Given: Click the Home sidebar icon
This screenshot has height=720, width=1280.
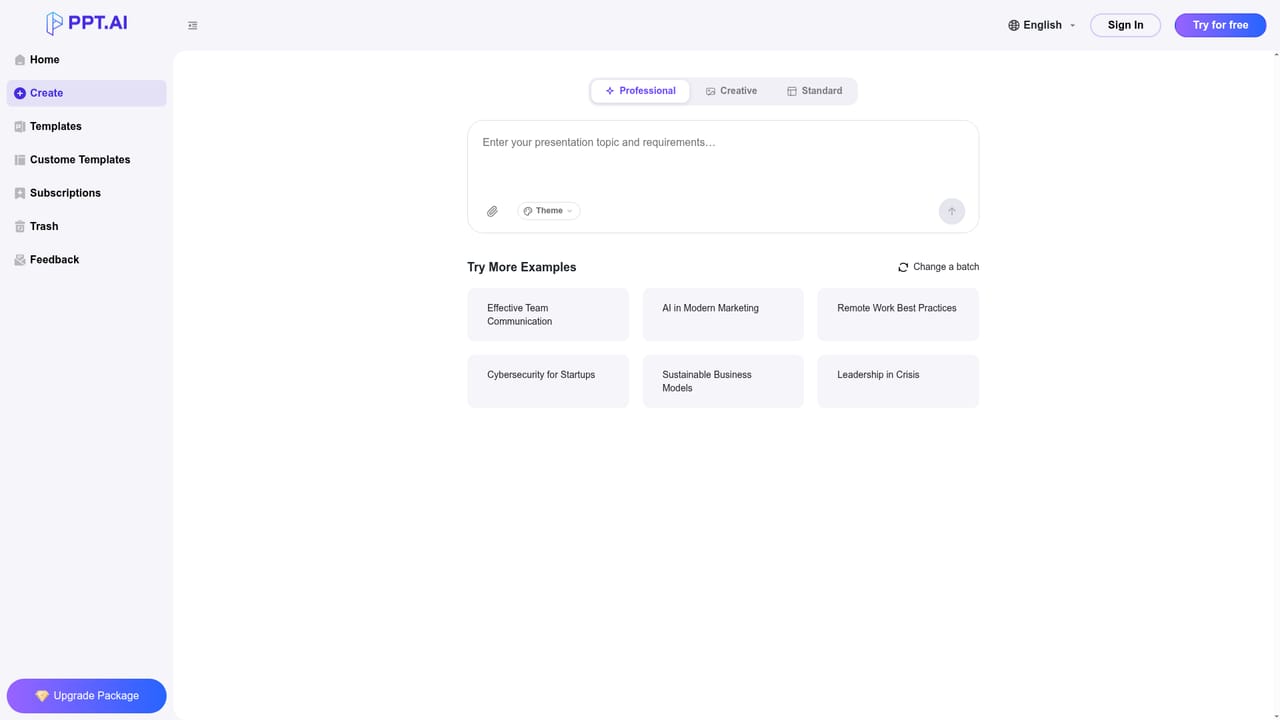Looking at the screenshot, I should pyautogui.click(x=20, y=60).
